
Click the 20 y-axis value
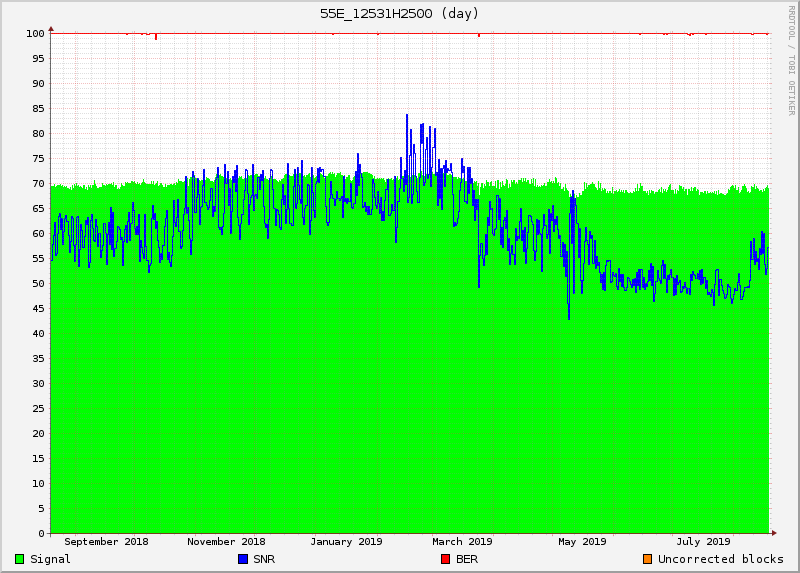coord(38,434)
